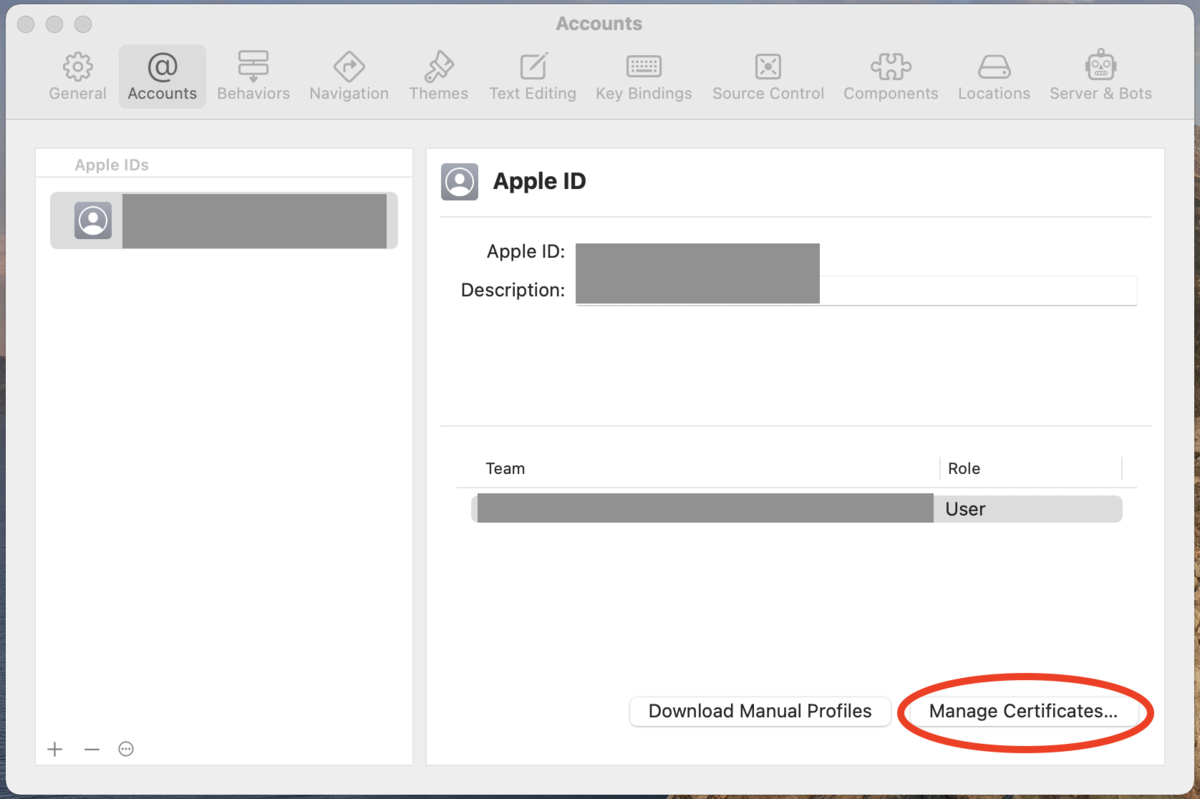Switch to Key Bindings preferences

click(643, 77)
